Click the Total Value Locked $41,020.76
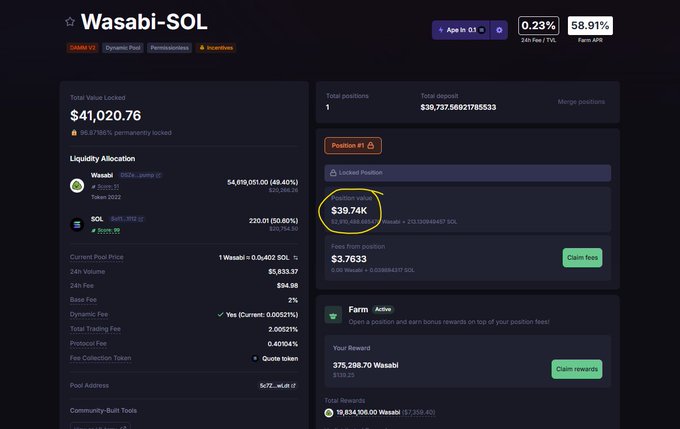Screen dimensions: 680x429 (x=105, y=115)
